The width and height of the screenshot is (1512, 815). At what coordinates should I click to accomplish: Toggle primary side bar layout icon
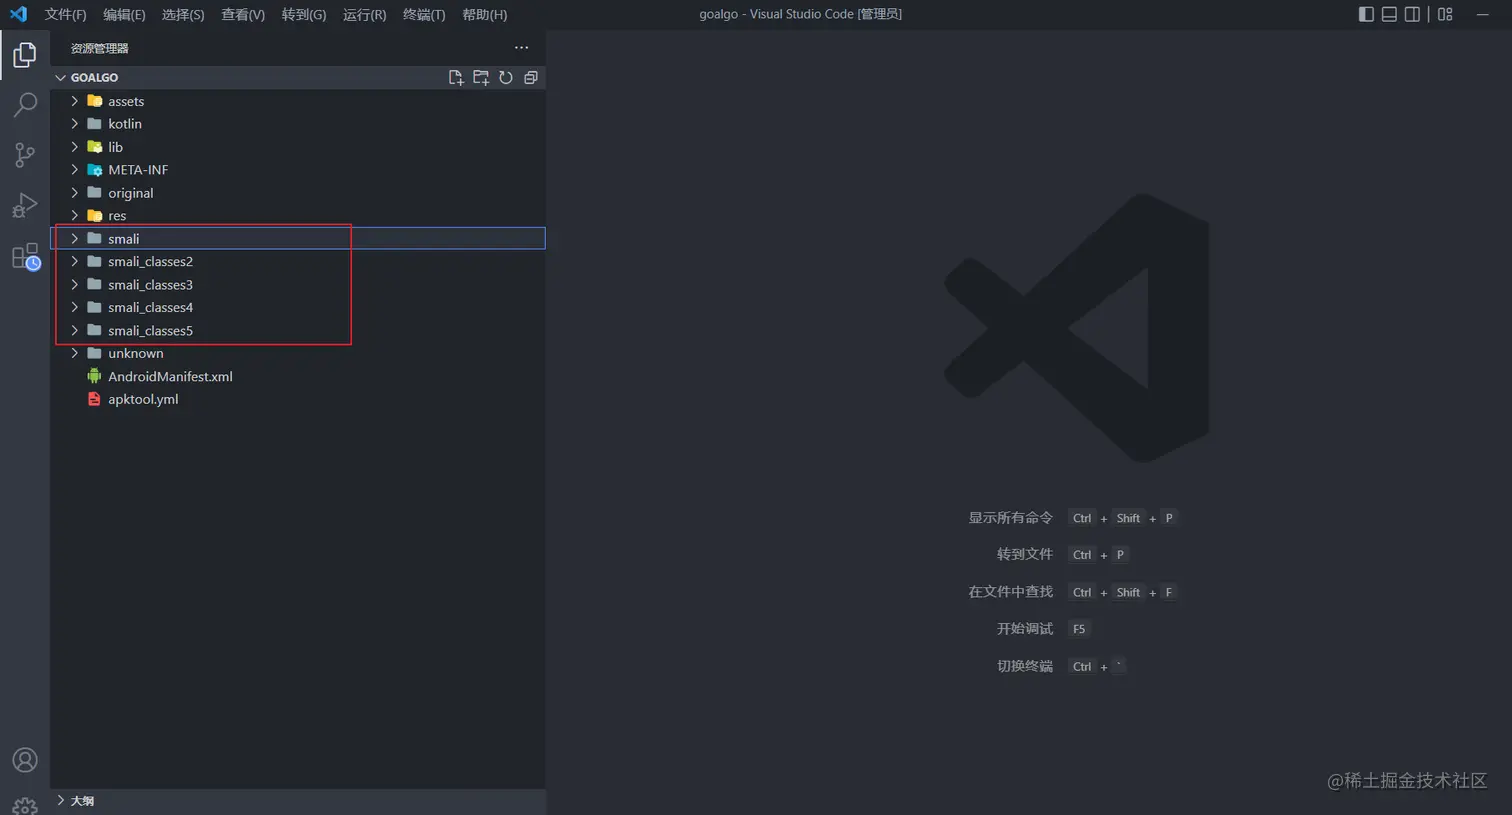click(1366, 14)
